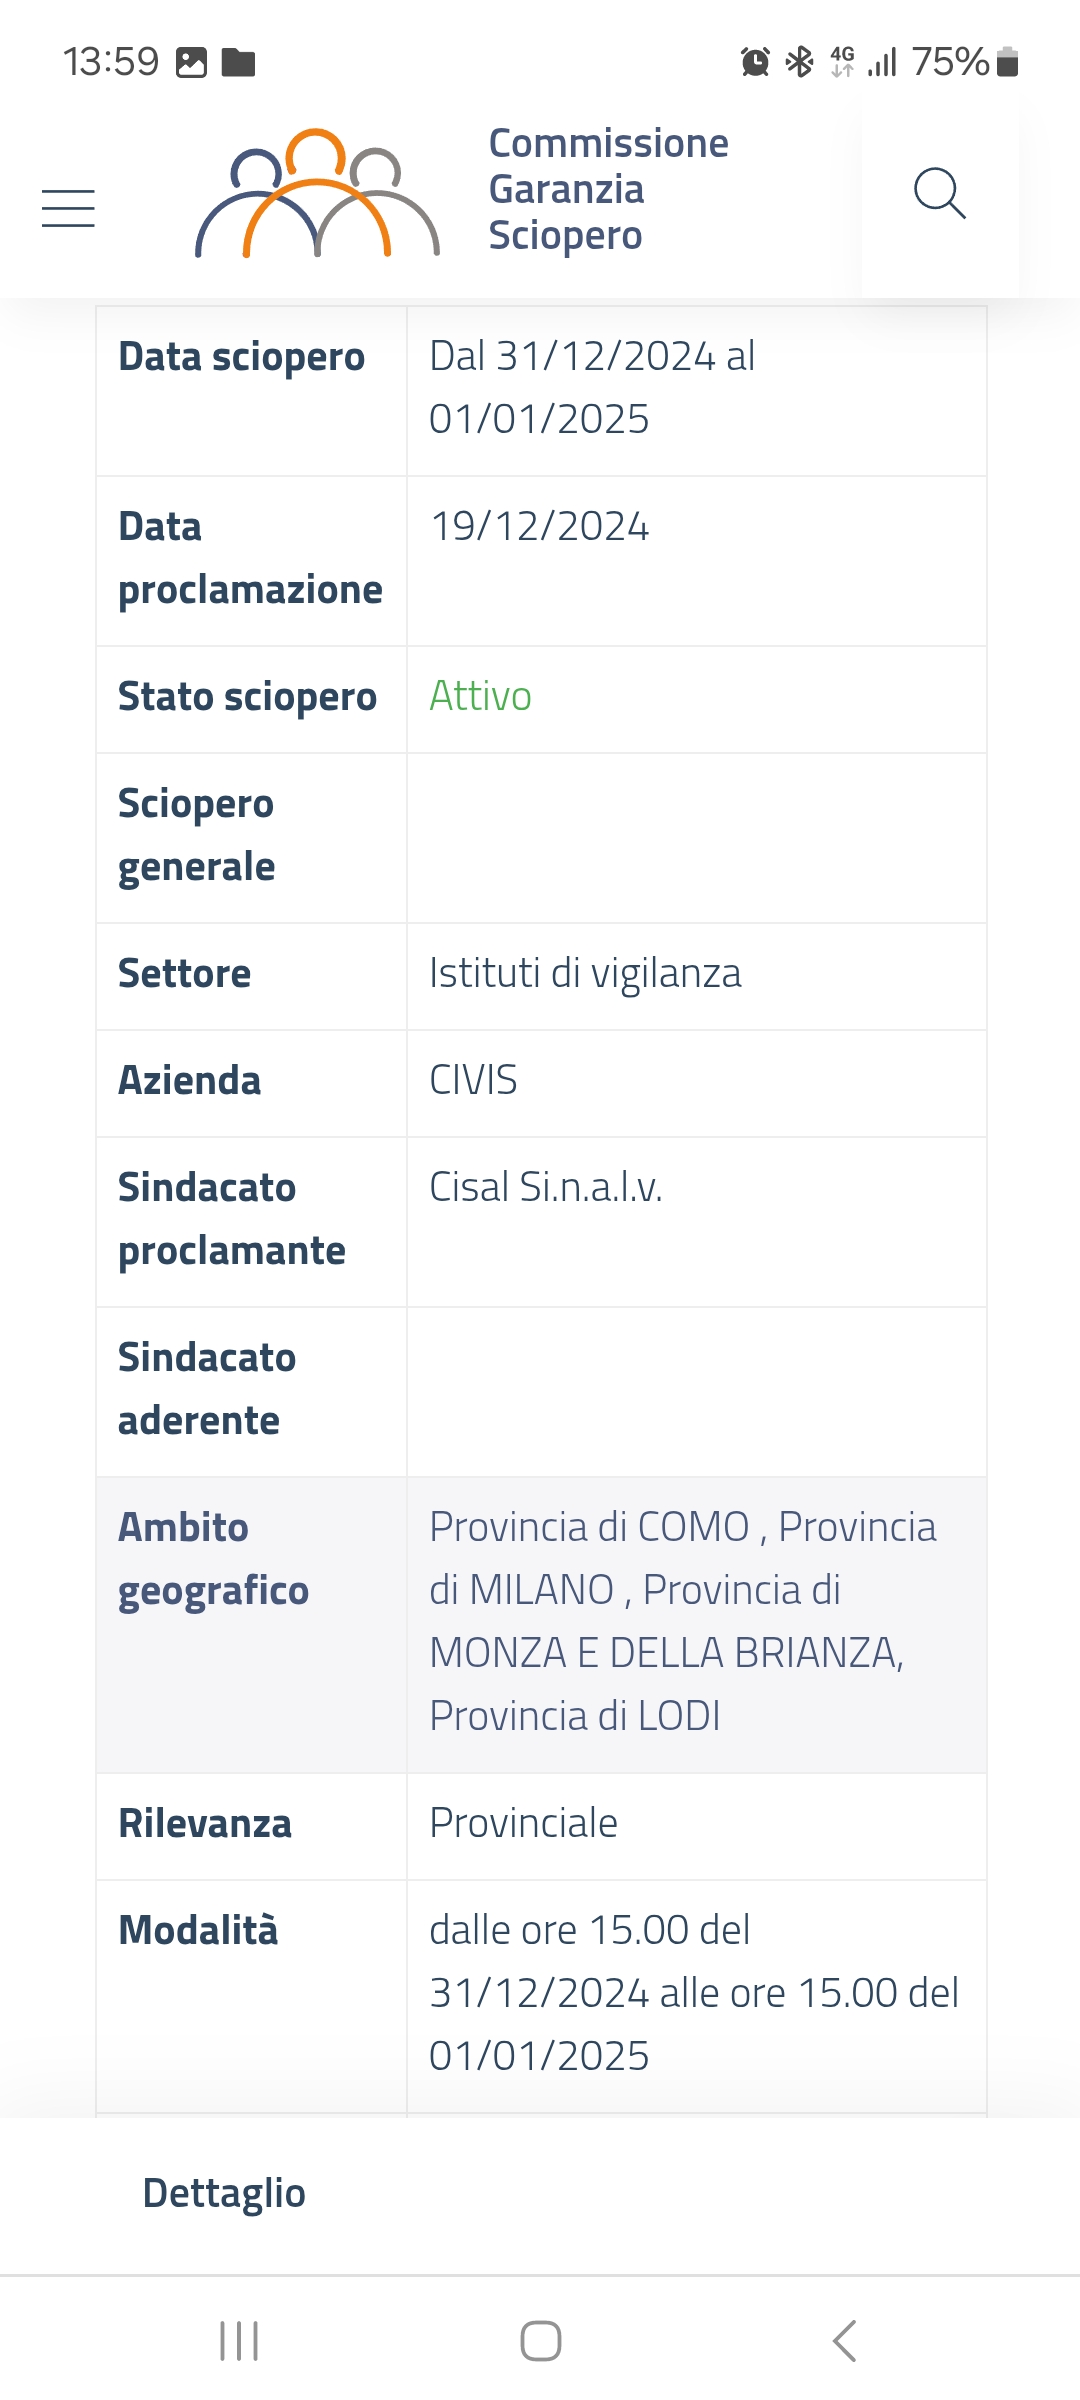Select the green Attivo status text
The height and width of the screenshot is (2400, 1080).
coord(480,696)
